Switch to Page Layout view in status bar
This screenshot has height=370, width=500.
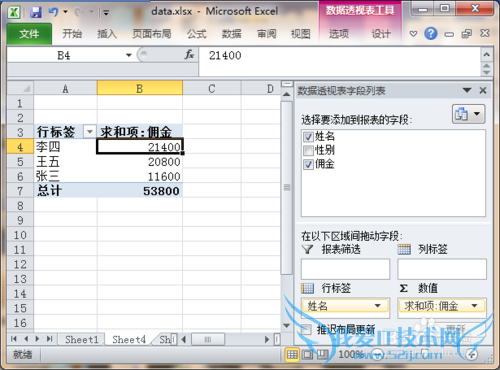pos(307,354)
